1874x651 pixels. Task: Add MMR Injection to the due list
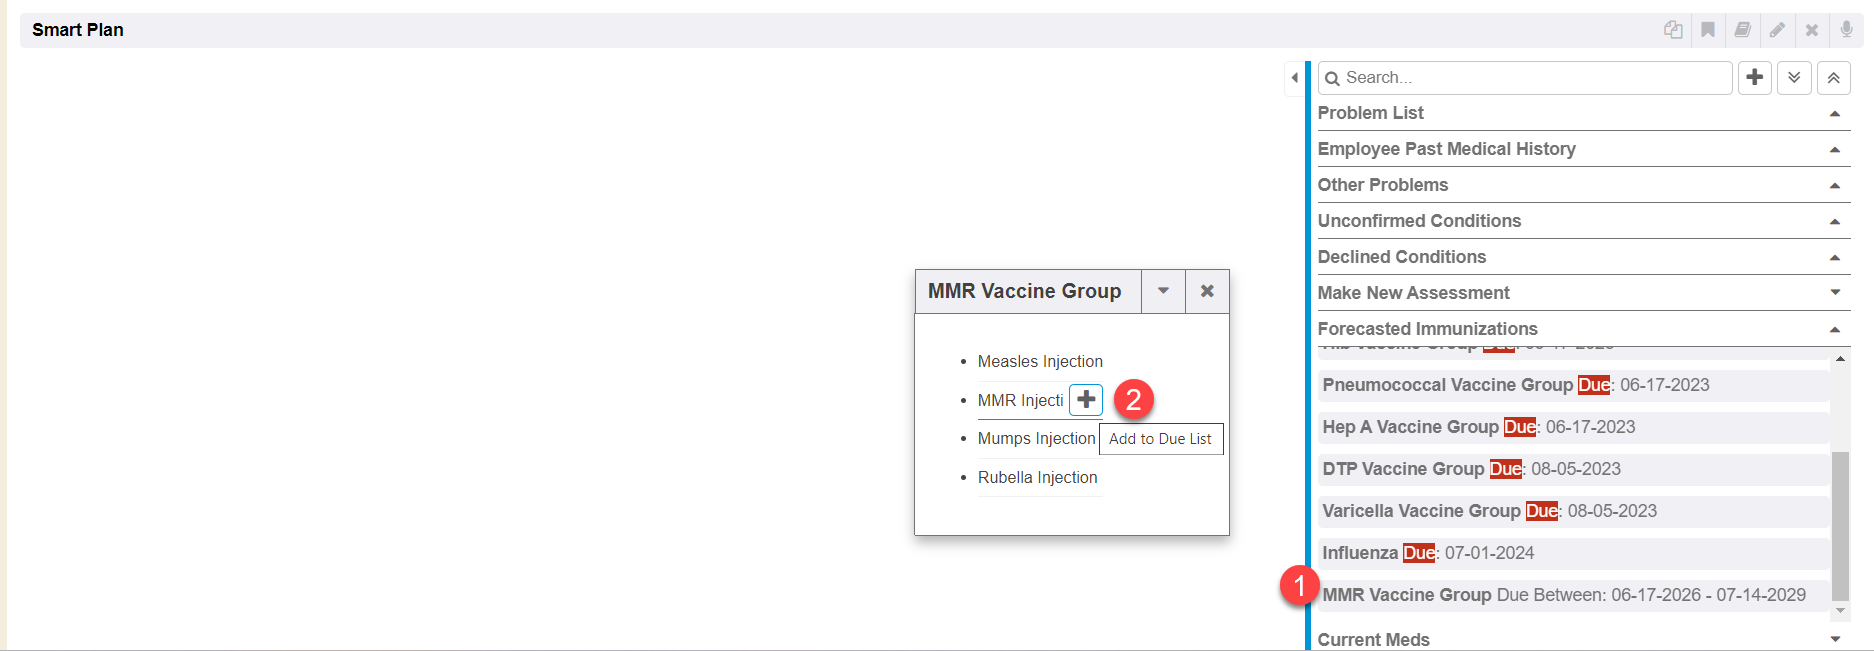click(x=1086, y=400)
